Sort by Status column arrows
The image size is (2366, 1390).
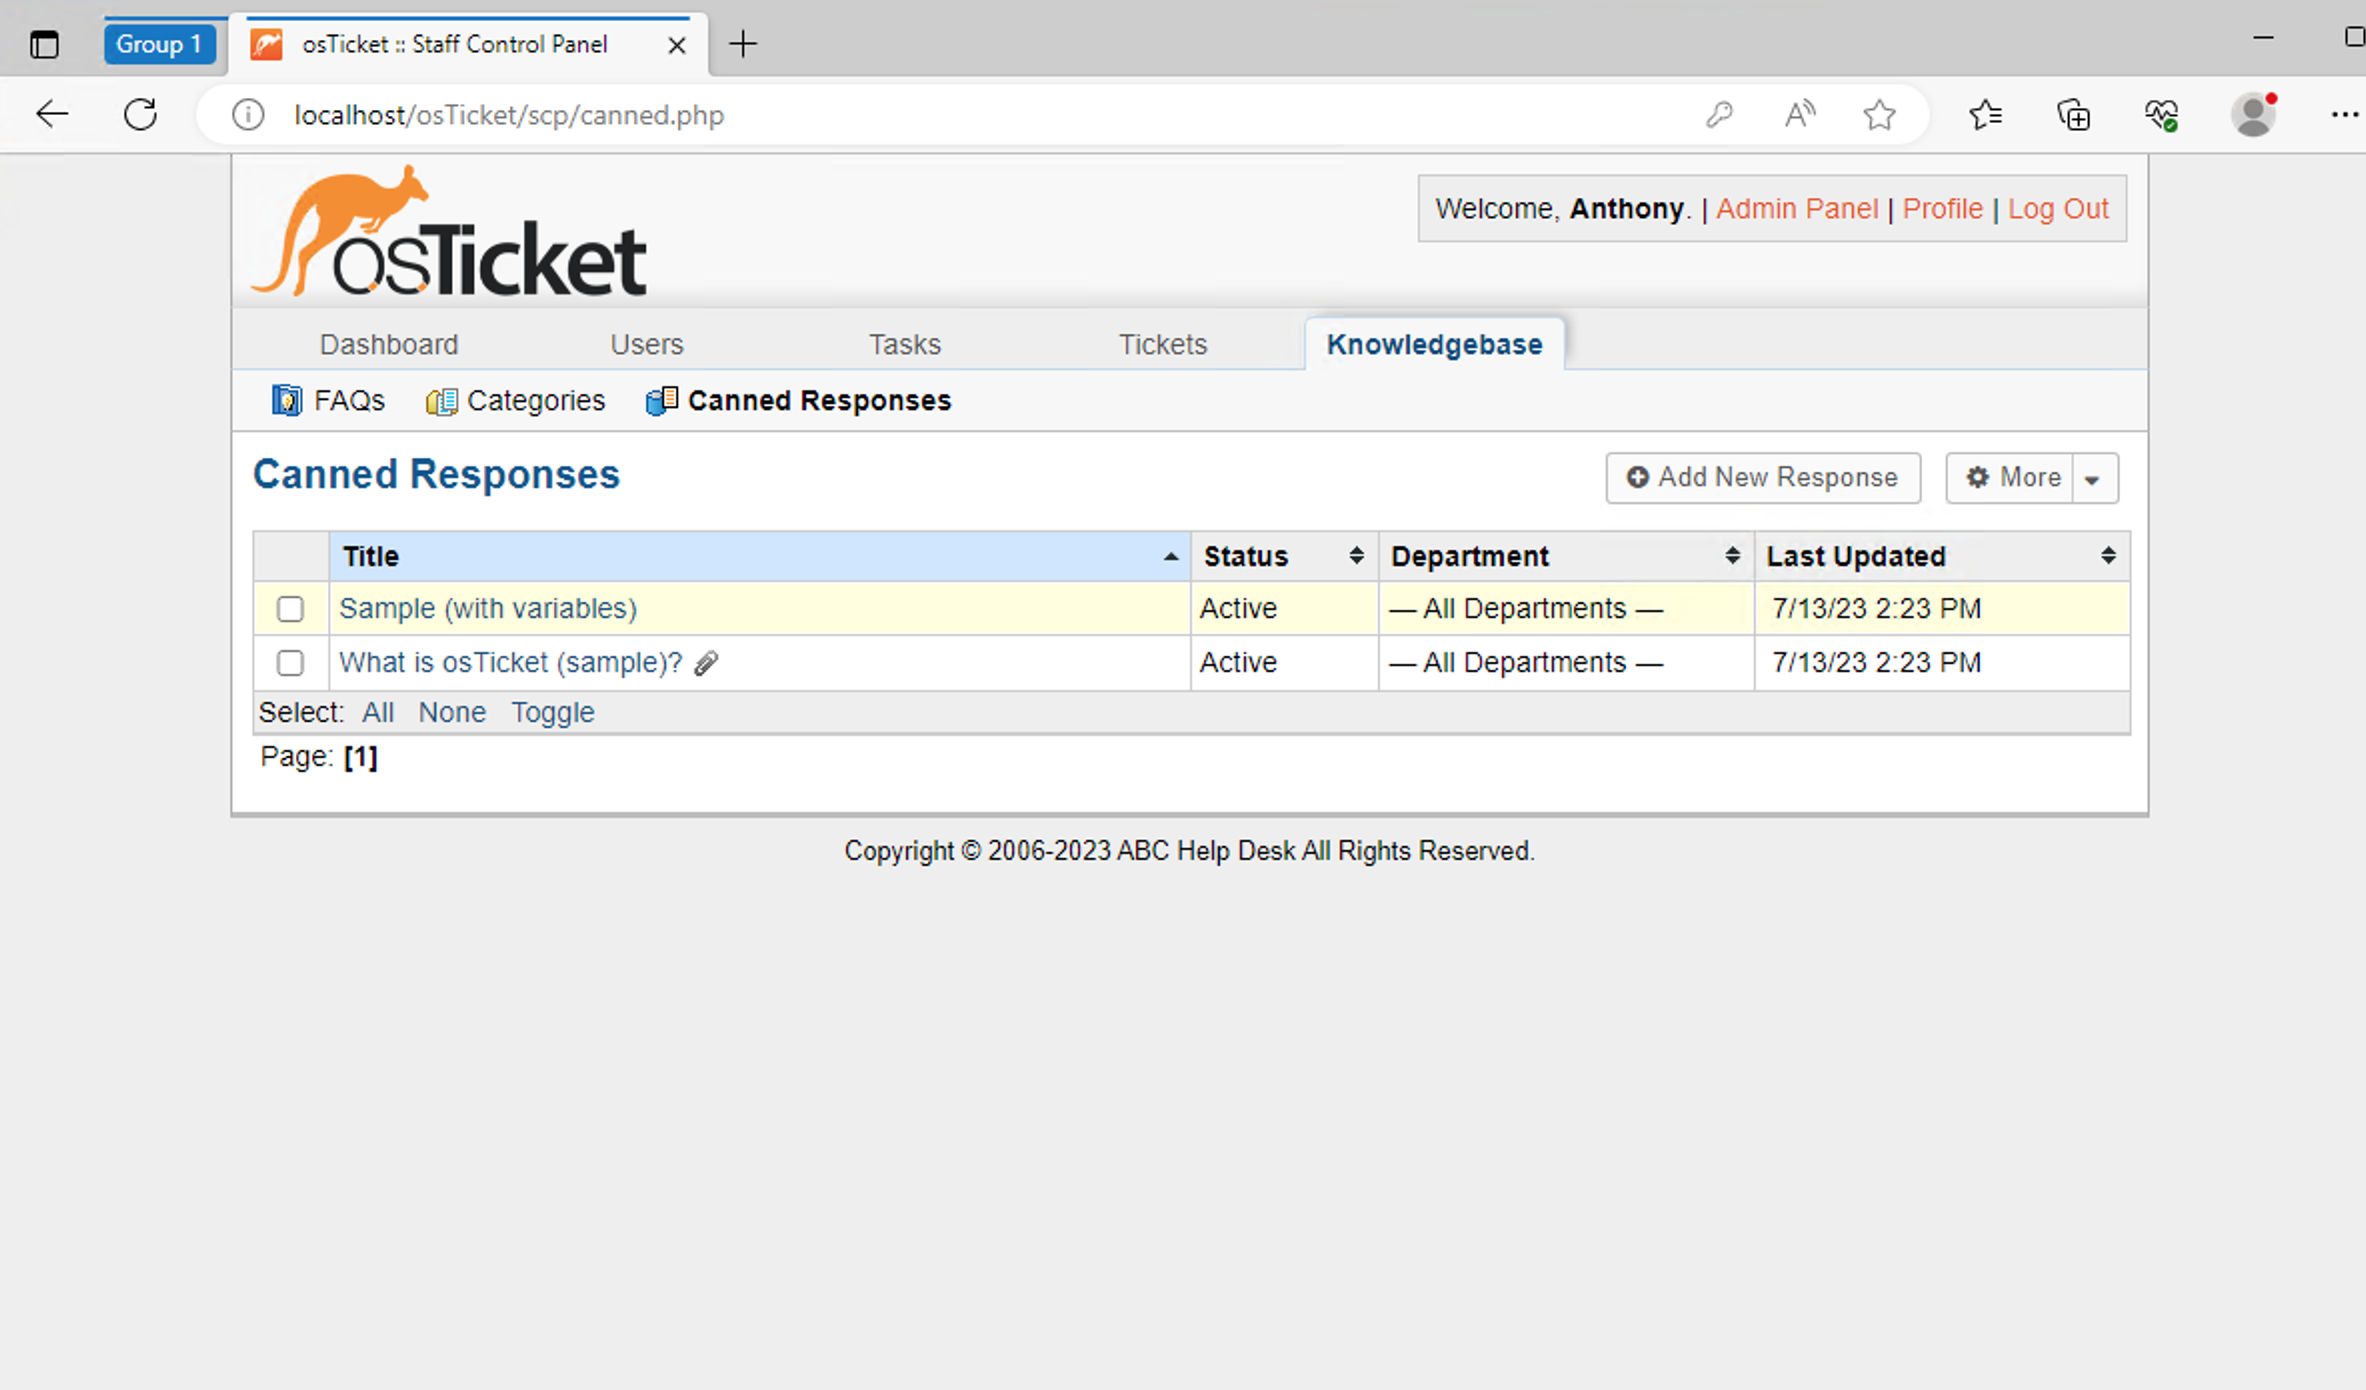[1356, 556]
